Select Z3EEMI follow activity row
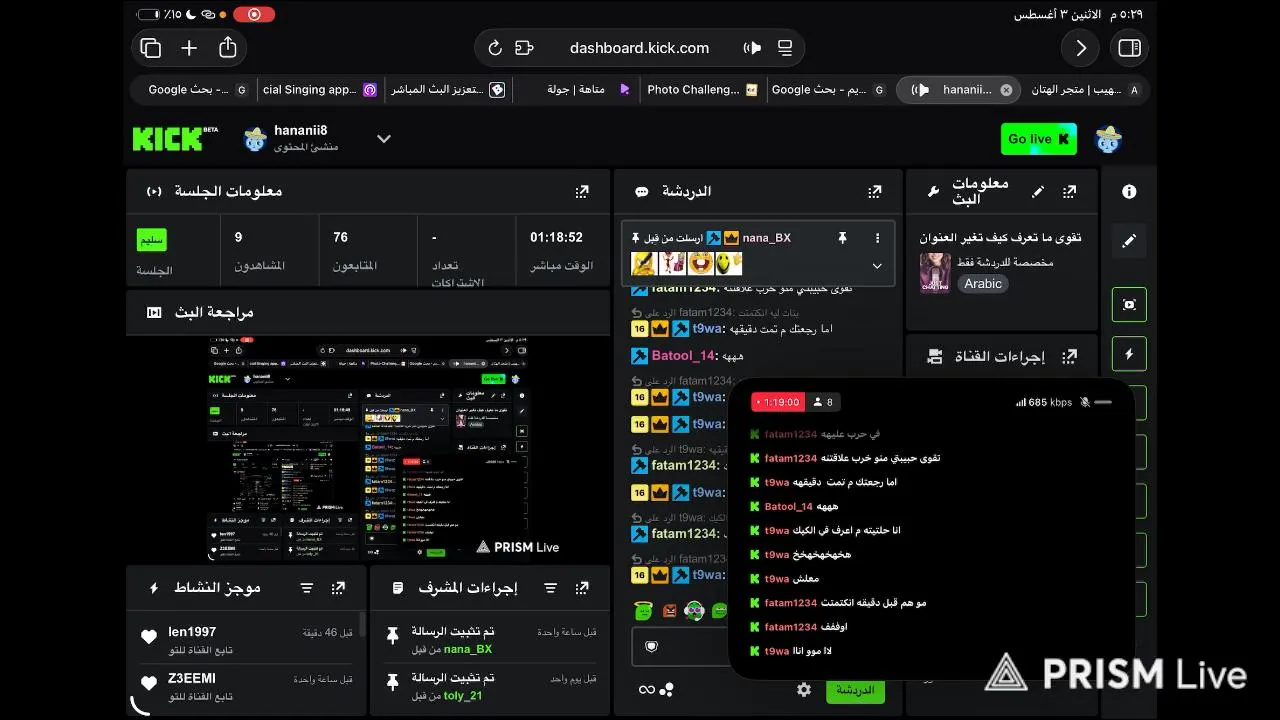 246,687
